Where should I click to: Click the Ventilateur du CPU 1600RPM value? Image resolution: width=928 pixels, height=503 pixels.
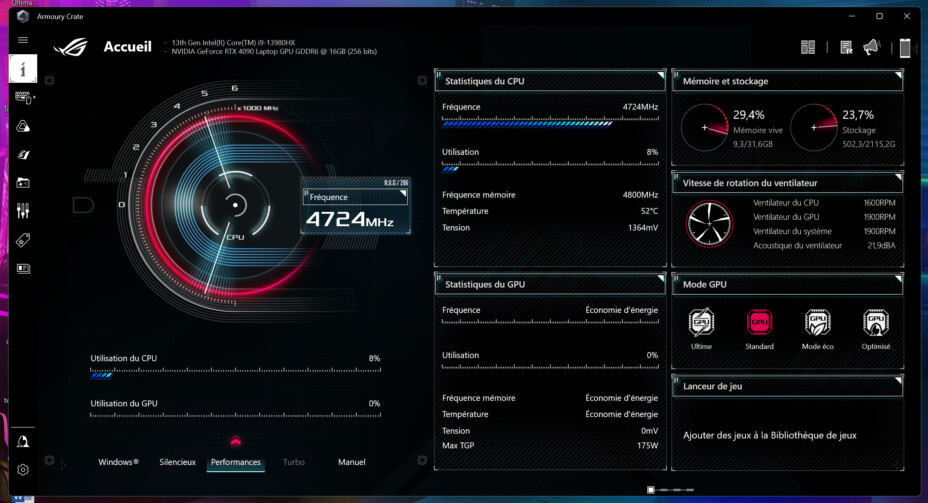879,203
